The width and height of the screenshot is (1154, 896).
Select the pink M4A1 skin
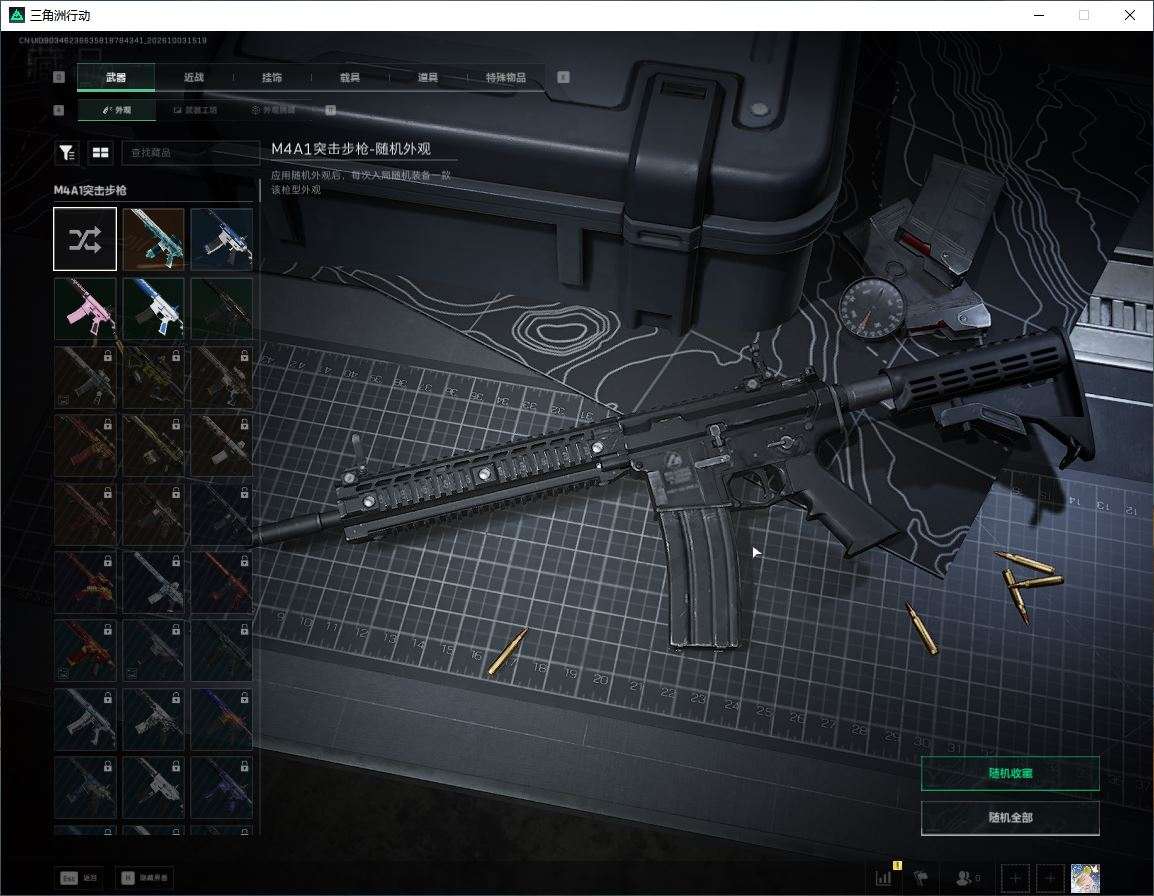coord(85,308)
